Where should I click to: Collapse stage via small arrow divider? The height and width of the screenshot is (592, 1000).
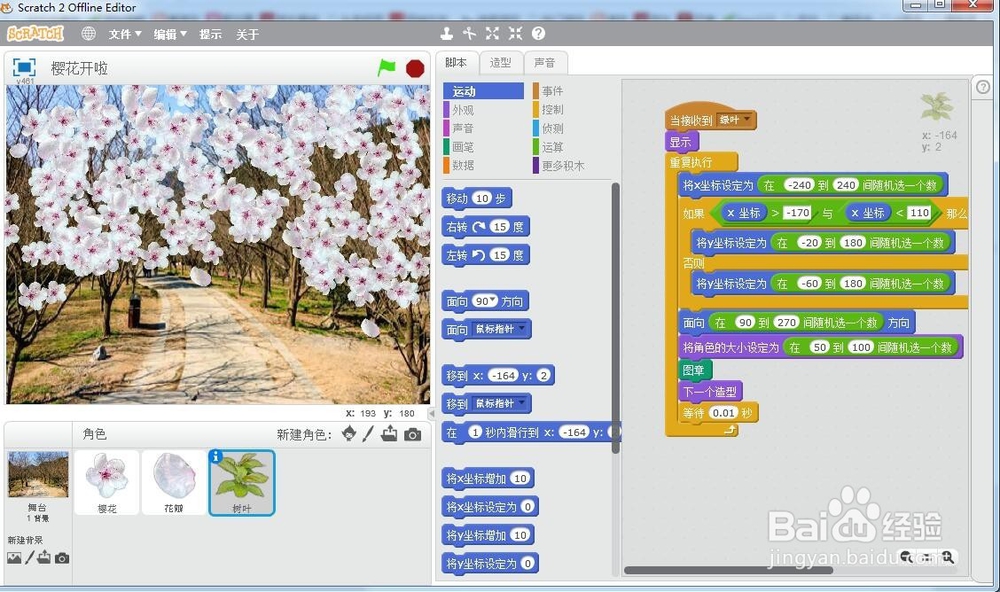pos(432,413)
